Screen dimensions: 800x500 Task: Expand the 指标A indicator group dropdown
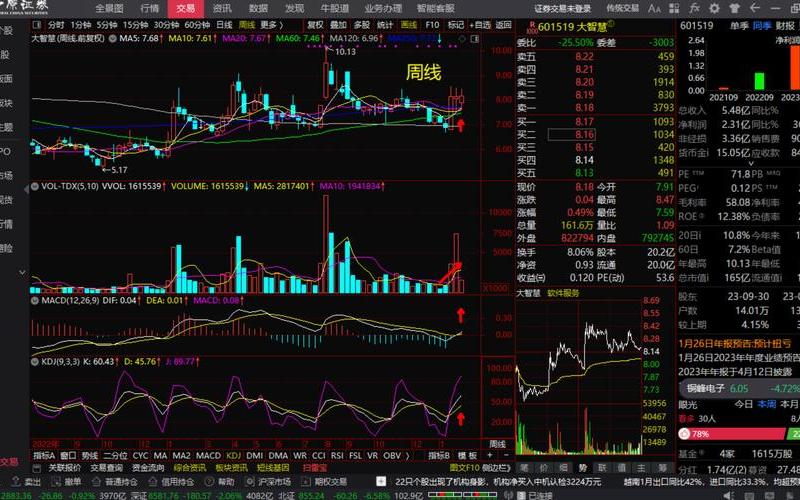tap(44, 455)
